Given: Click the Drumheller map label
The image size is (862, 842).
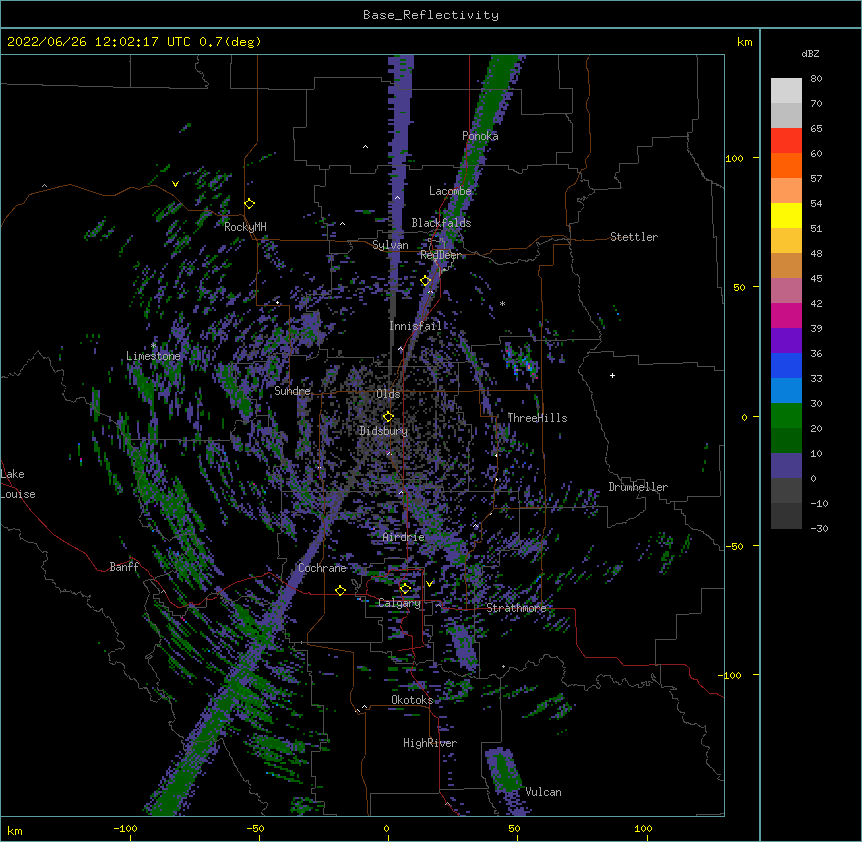Looking at the screenshot, I should [x=638, y=487].
